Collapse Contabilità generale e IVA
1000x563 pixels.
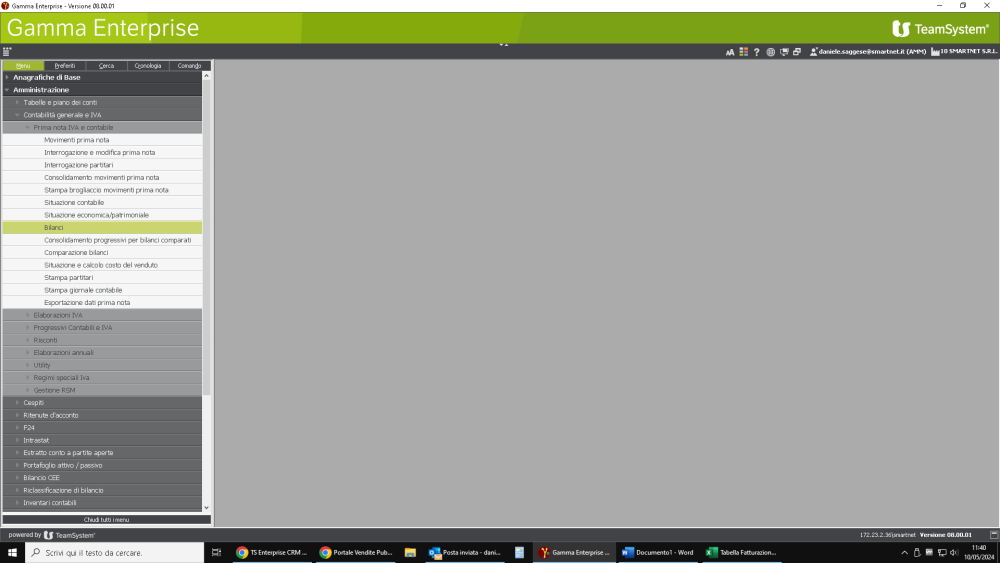click(102, 115)
